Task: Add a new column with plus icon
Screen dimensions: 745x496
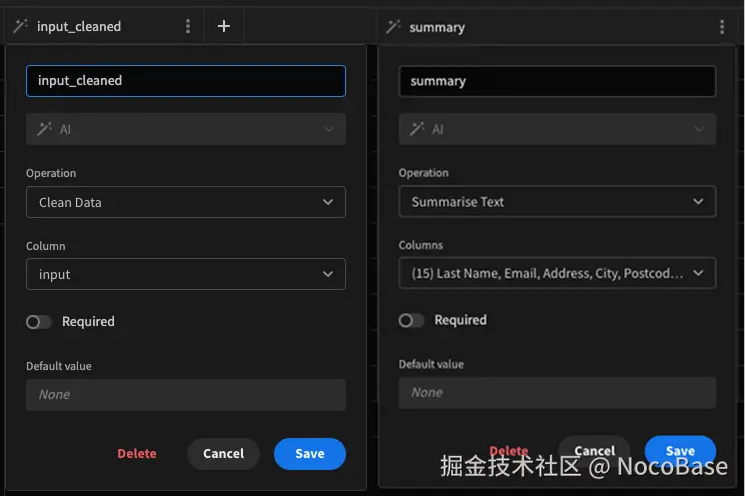Action: [224, 26]
